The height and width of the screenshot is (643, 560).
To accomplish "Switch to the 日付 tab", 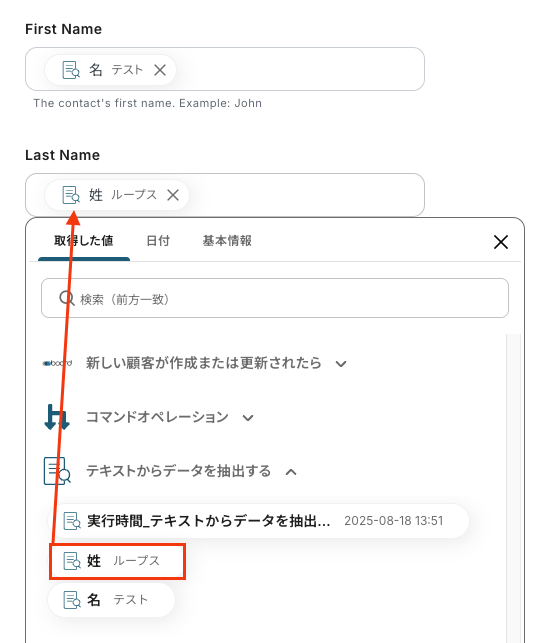I will [x=158, y=241].
